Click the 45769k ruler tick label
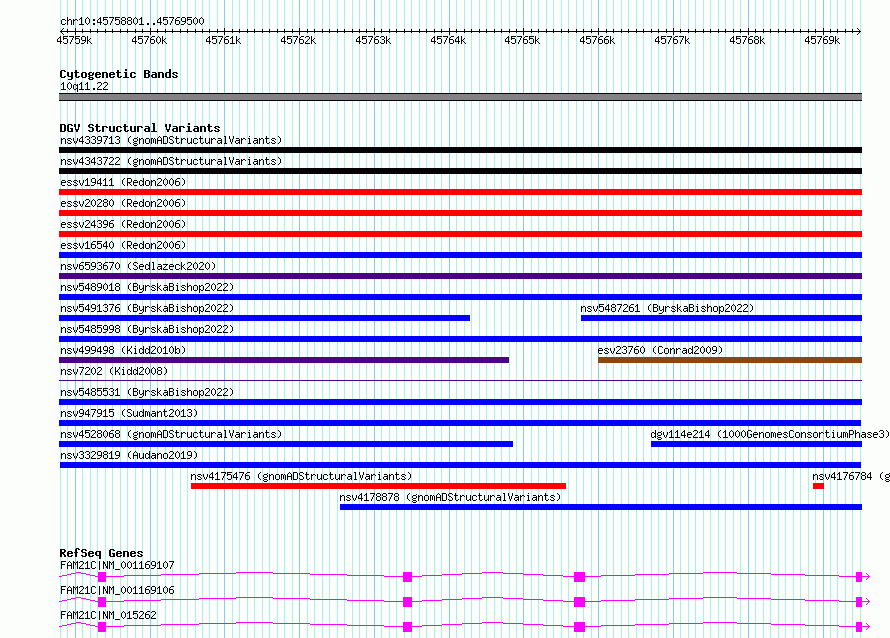Screen dimensions: 890x638 822,40
